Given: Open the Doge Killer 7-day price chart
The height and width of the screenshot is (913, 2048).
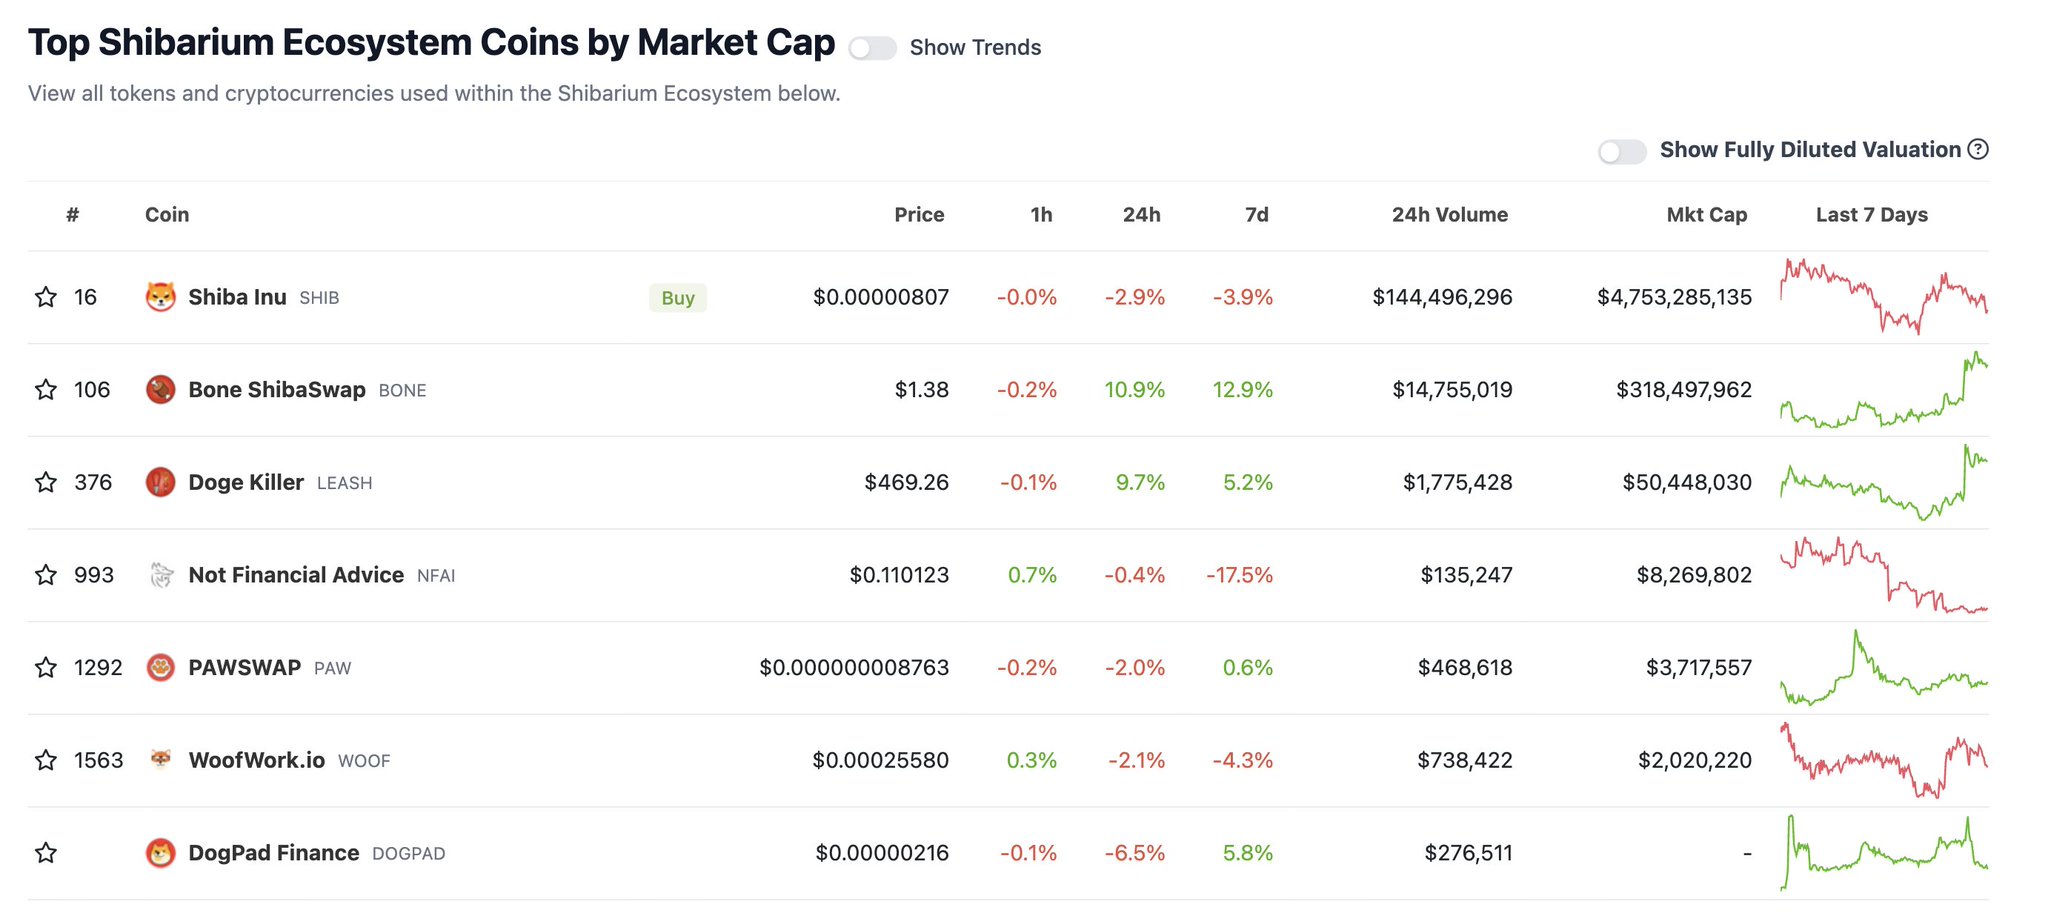Looking at the screenshot, I should (x=1883, y=482).
